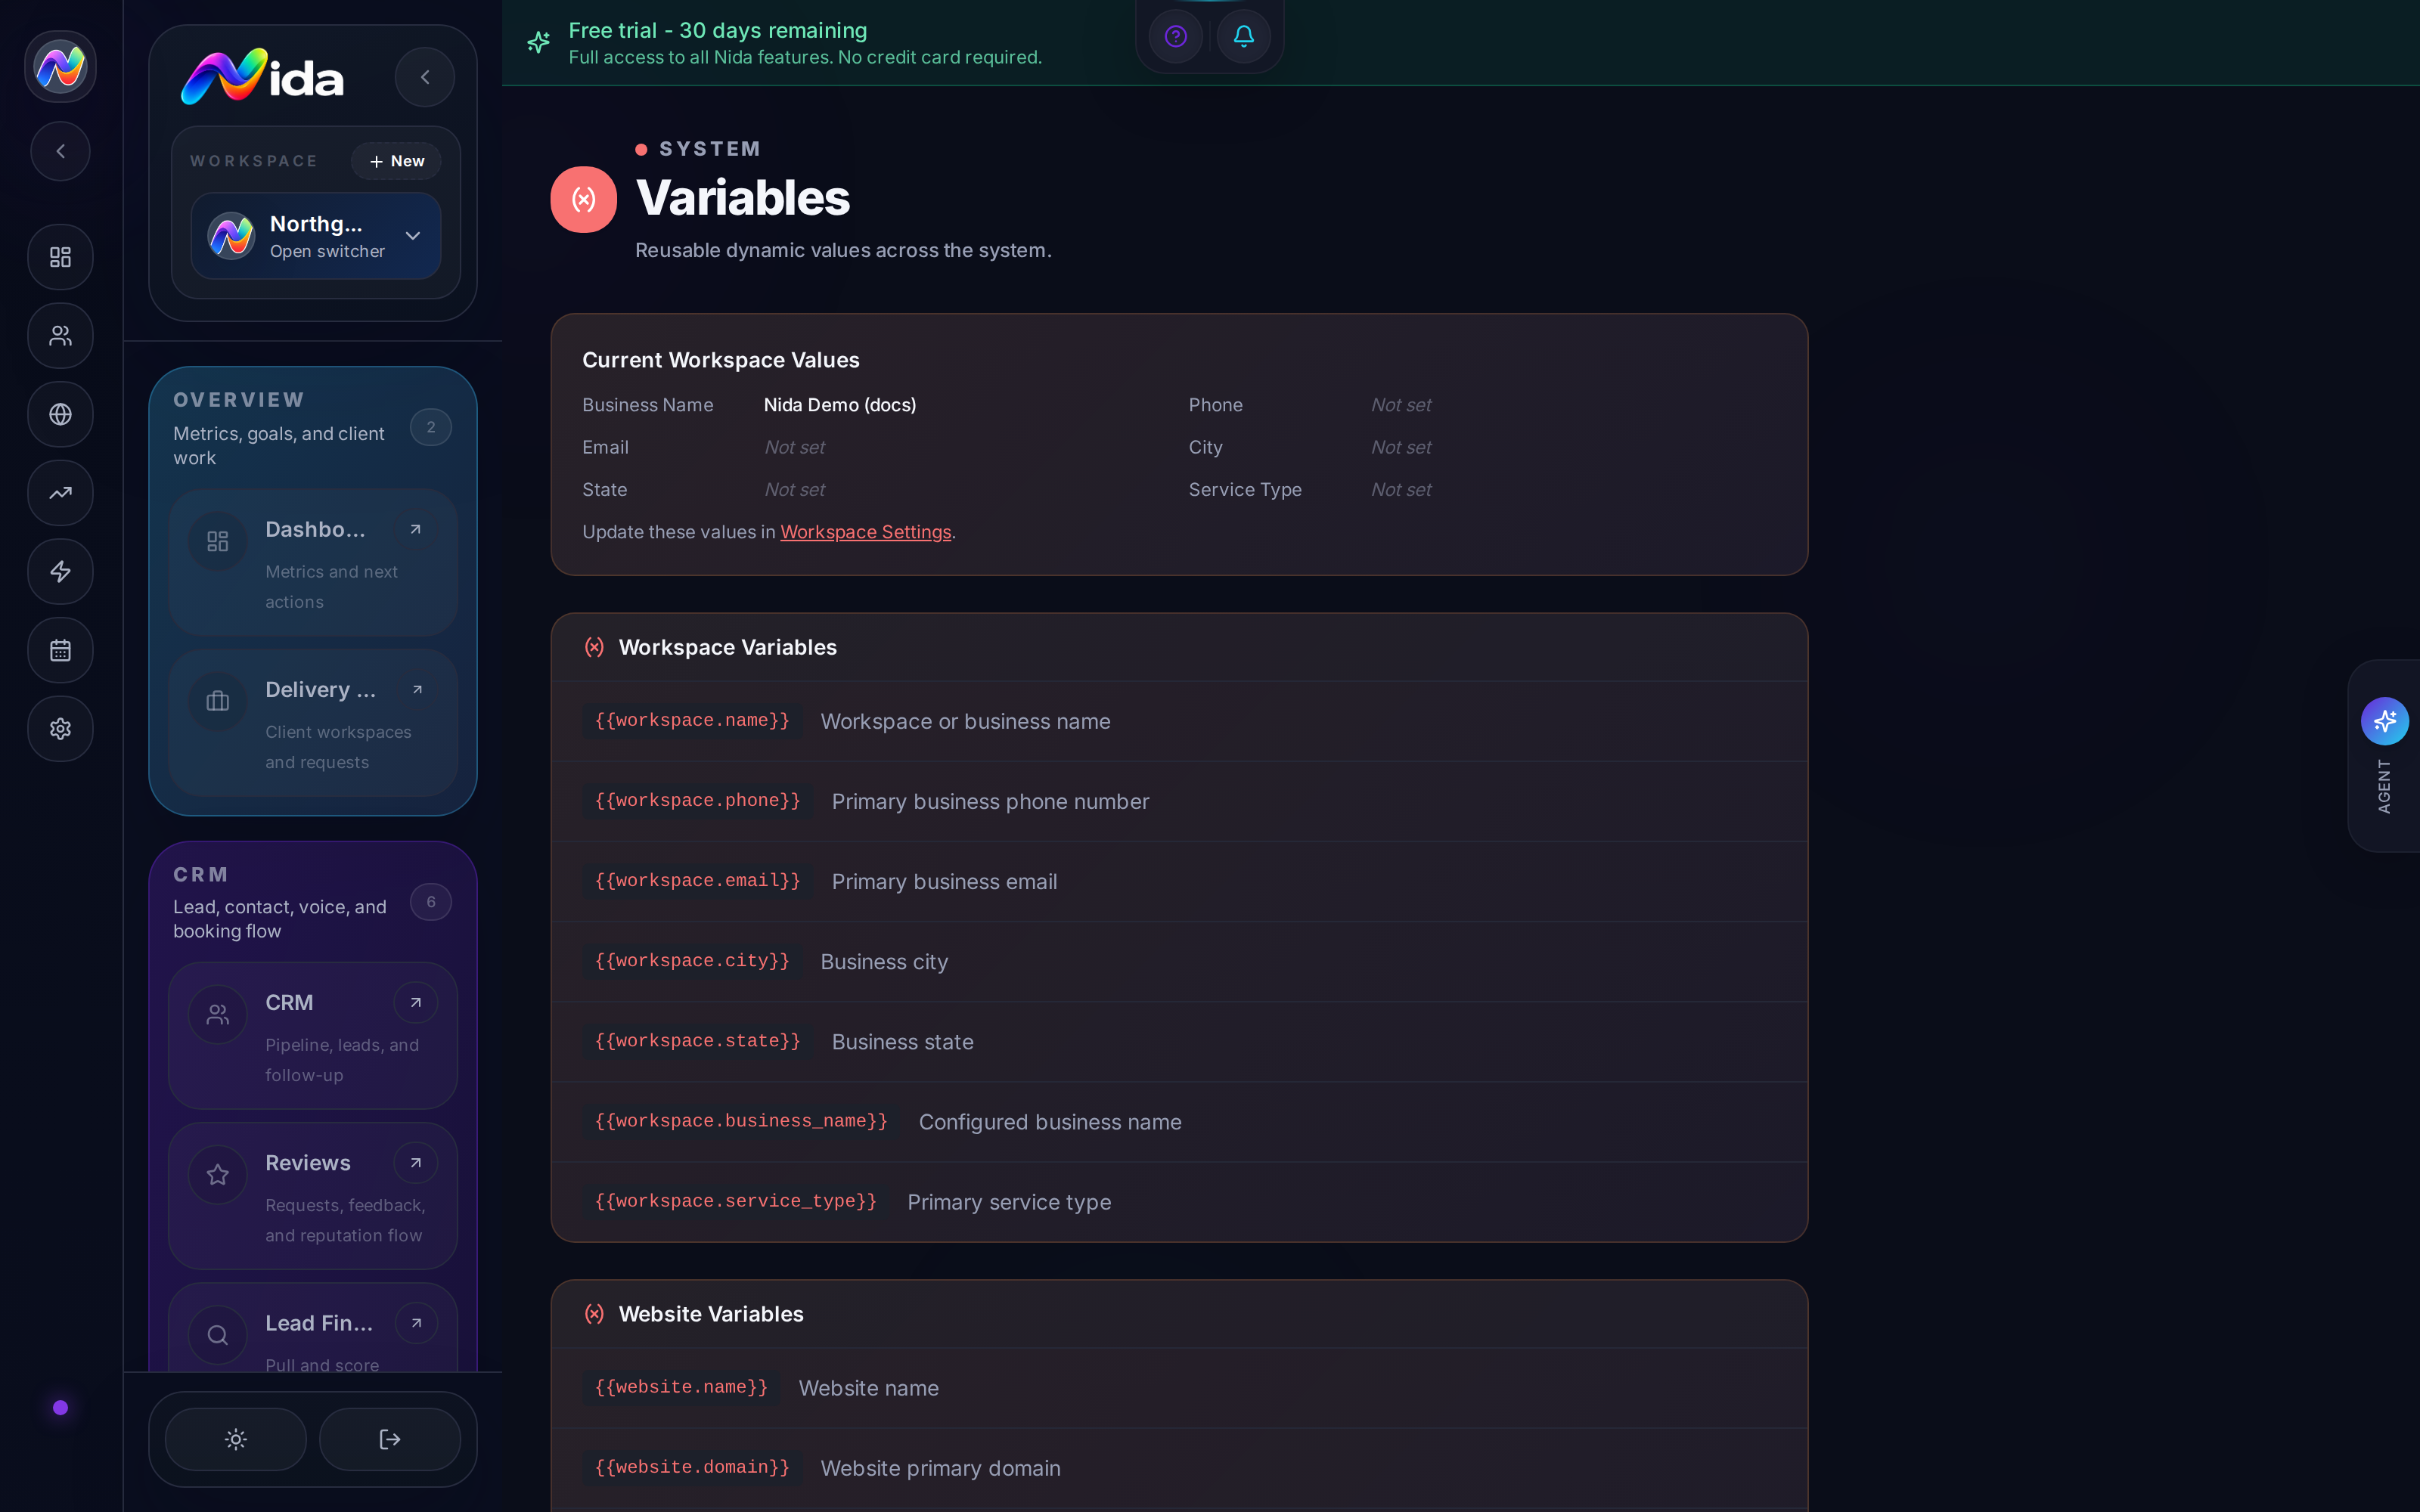Click the logout icon button
Screen dimensions: 2420x1512
390,1439
